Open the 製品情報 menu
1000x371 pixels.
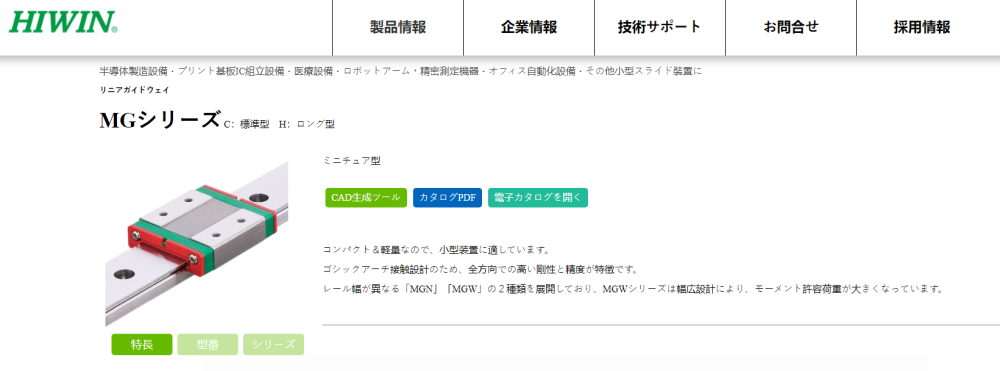(398, 27)
